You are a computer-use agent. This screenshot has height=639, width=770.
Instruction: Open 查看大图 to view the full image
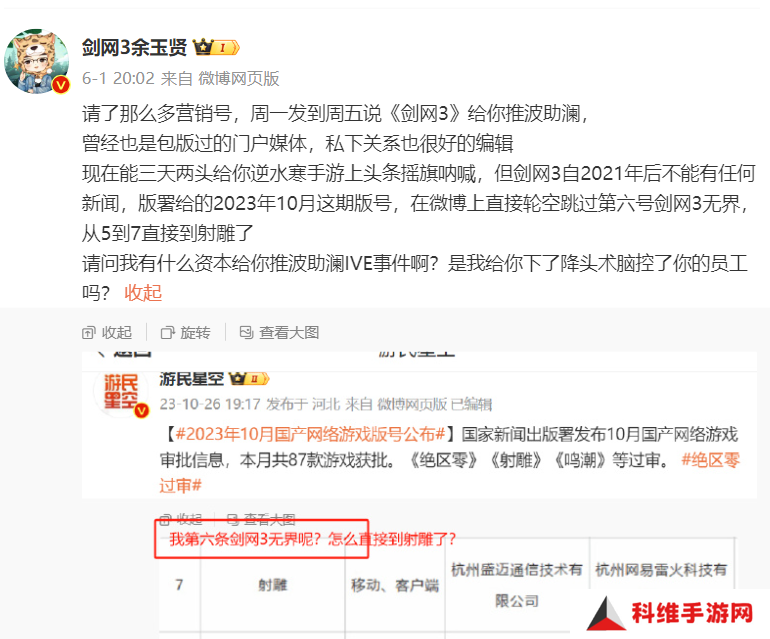click(x=279, y=333)
